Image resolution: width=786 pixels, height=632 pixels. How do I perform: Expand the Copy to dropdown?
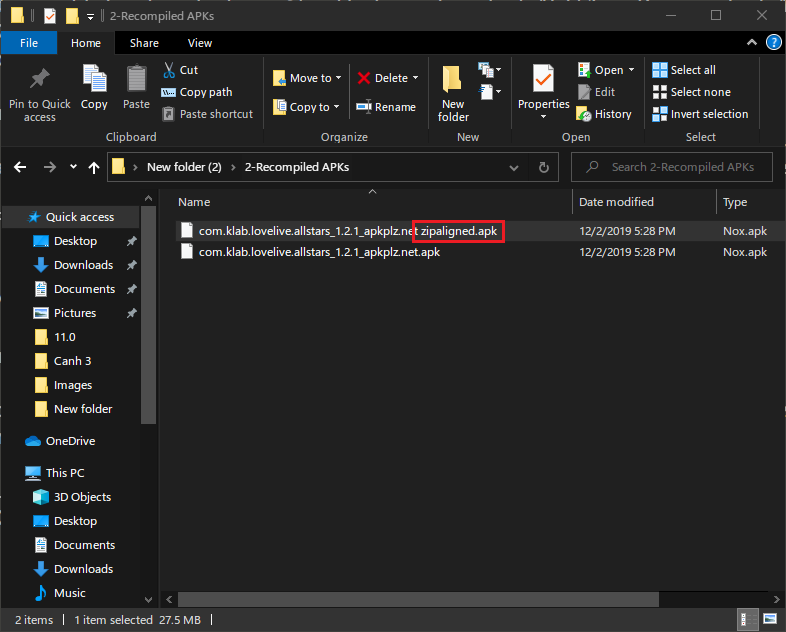(337, 107)
